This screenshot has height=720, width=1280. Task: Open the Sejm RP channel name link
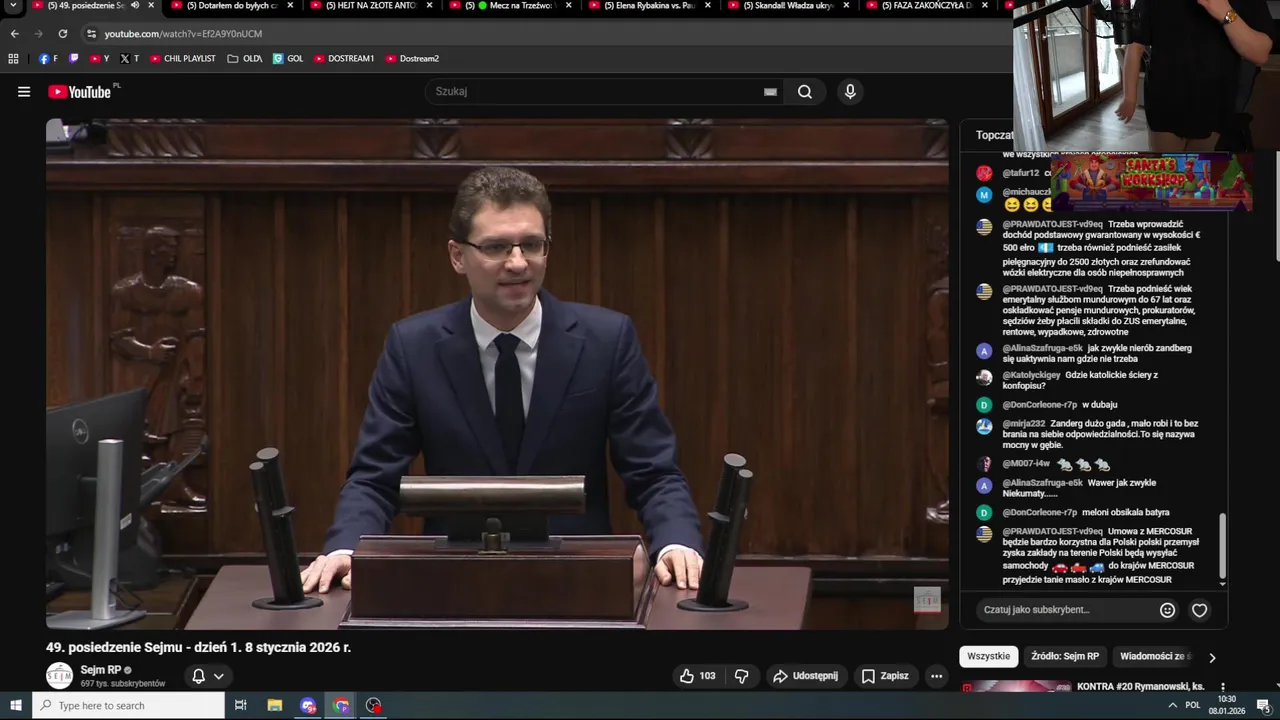point(101,670)
